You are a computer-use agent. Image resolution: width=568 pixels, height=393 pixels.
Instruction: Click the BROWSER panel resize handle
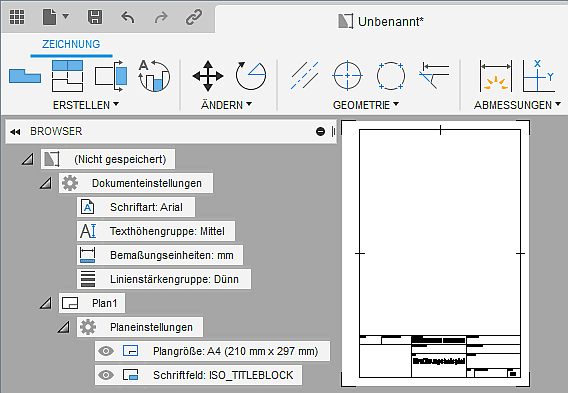tap(333, 131)
